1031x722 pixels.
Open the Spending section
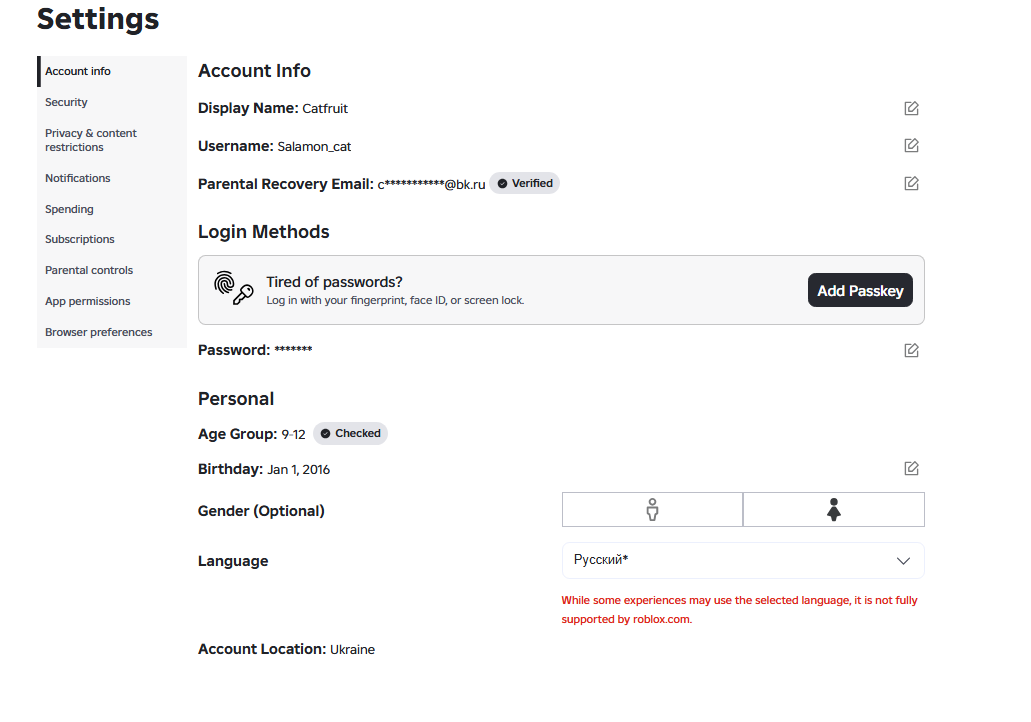[69, 209]
